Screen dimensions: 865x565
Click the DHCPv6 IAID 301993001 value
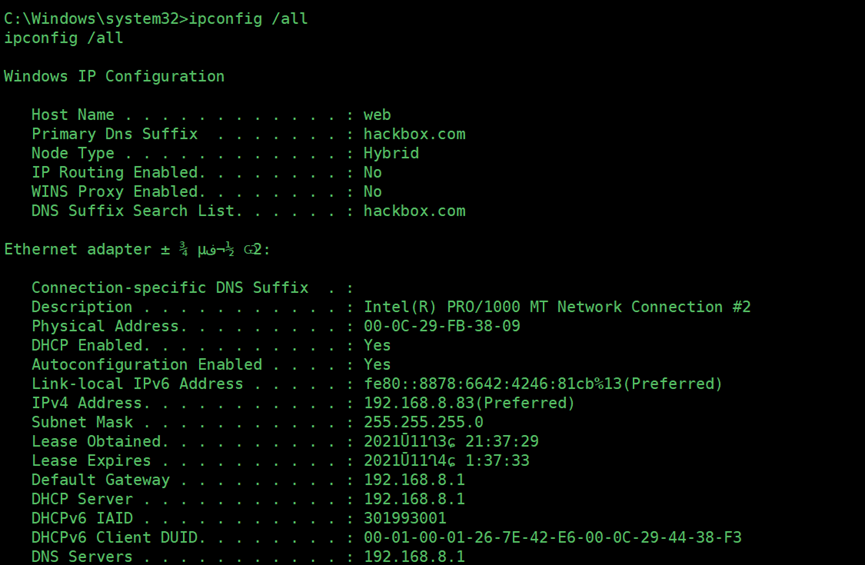pyautogui.click(x=405, y=518)
